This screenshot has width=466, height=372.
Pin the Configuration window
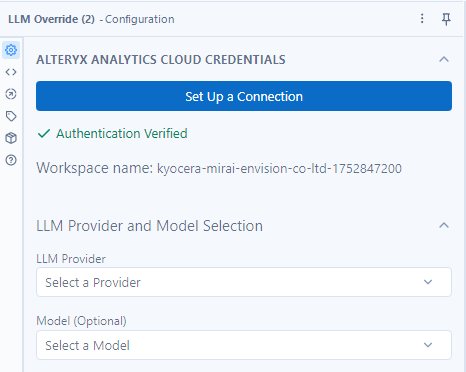coord(446,19)
